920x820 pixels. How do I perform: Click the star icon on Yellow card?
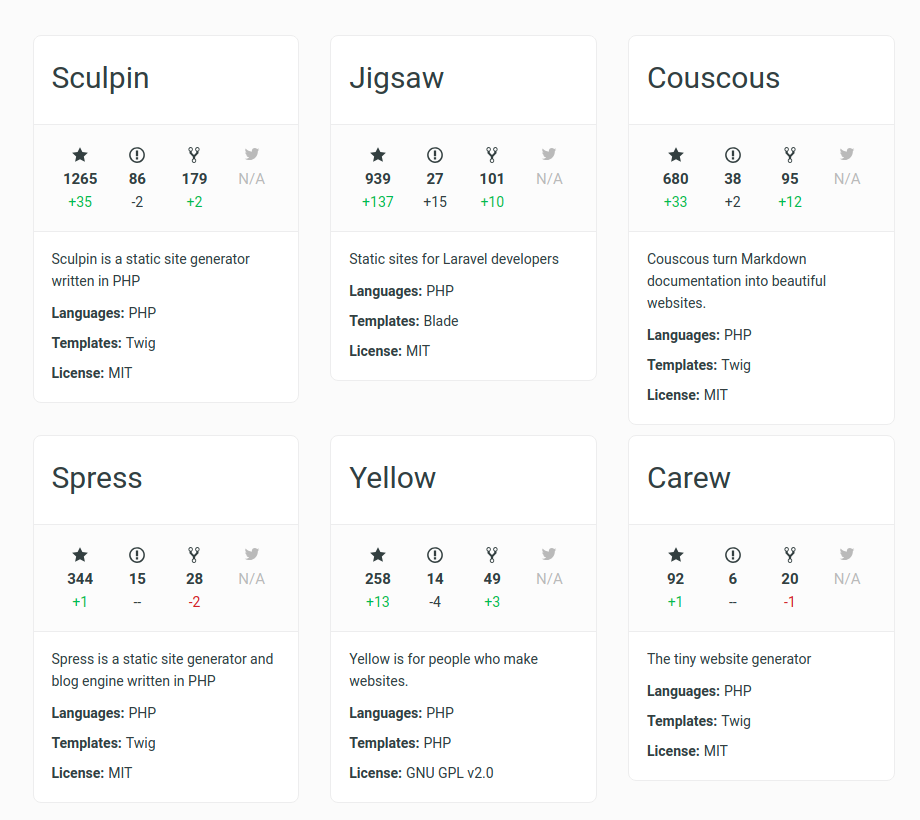coord(378,555)
